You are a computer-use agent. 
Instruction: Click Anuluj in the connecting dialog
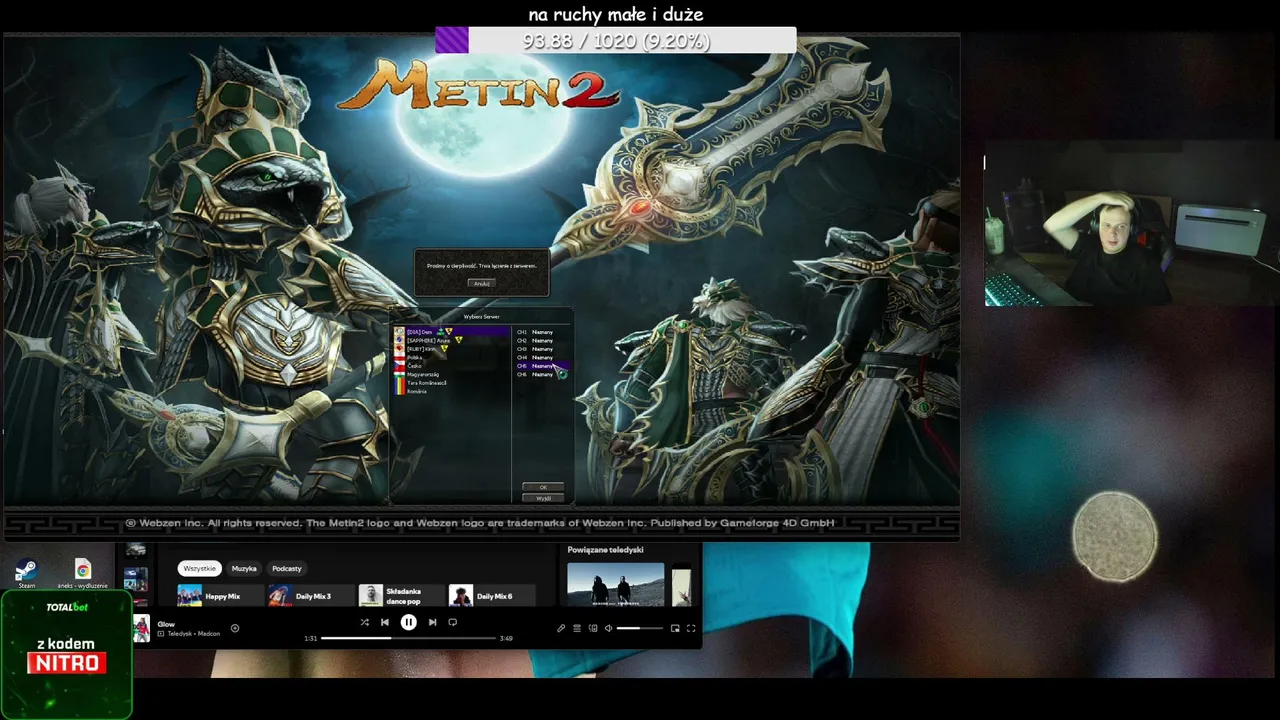482,283
